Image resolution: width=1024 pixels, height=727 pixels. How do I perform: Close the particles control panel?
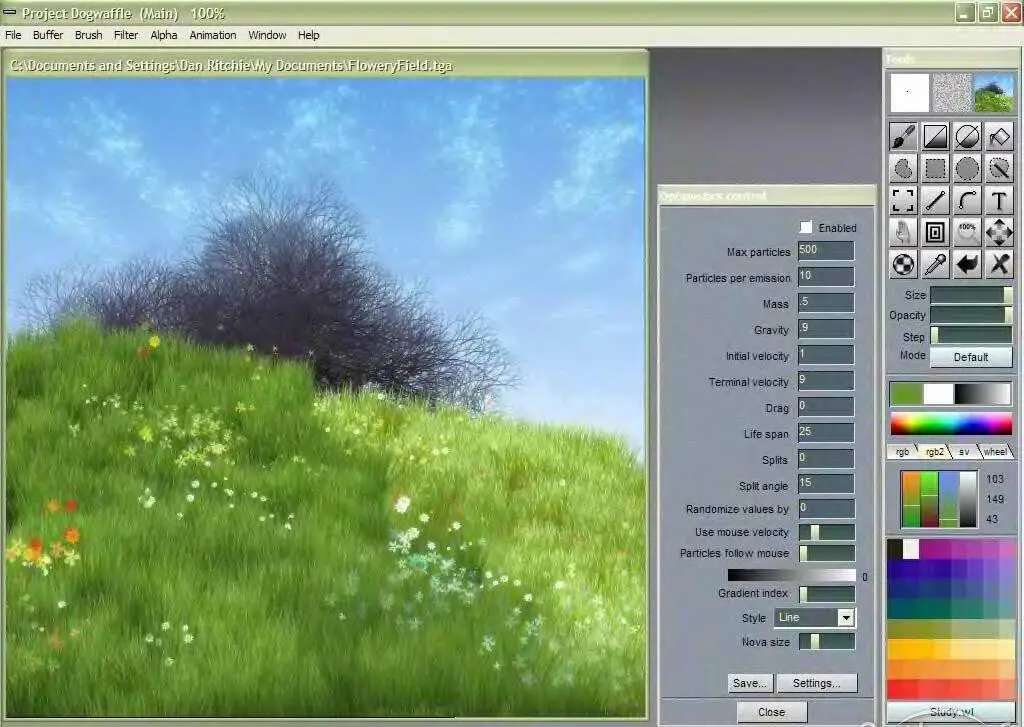[x=772, y=712]
